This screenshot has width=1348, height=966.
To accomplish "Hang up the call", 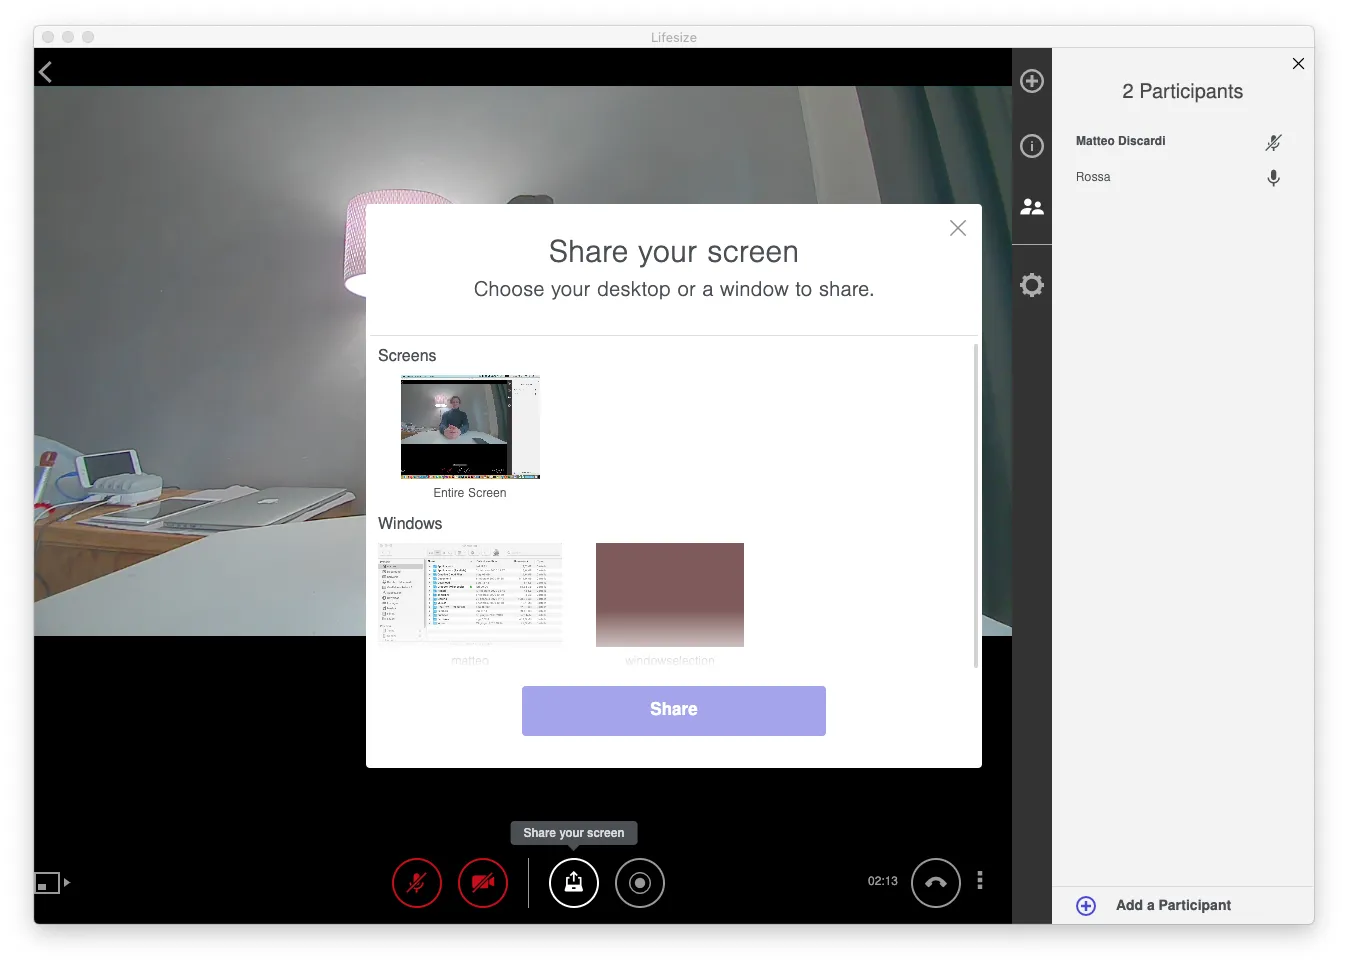I will tap(936, 883).
